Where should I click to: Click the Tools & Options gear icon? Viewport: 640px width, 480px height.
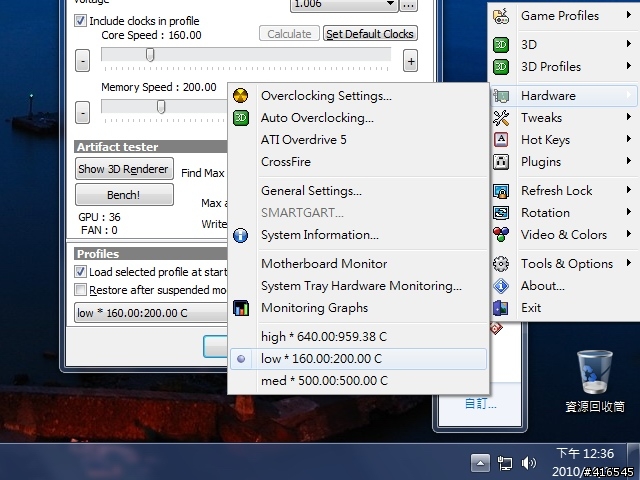[x=501, y=264]
